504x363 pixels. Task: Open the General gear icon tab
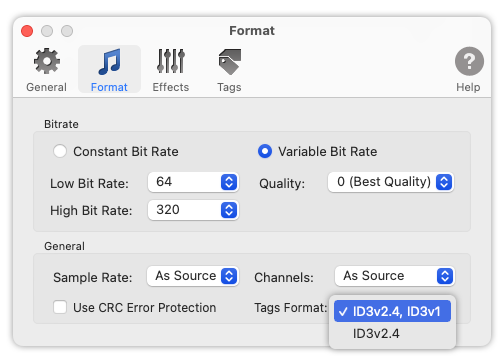[47, 61]
